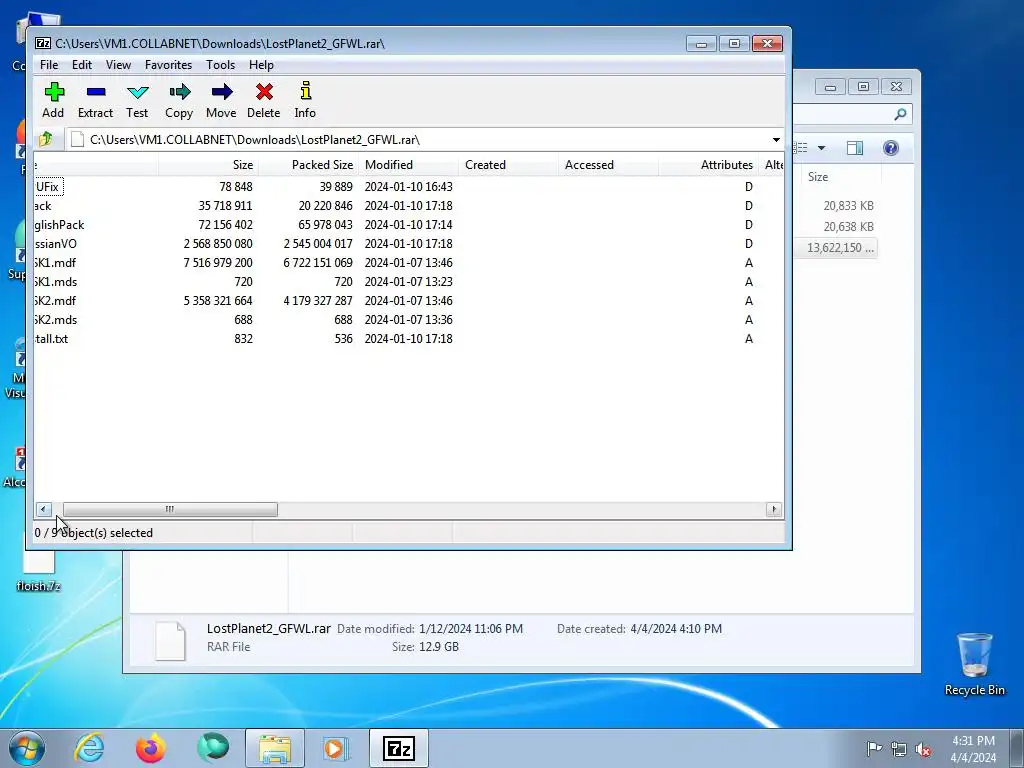Open the Edit menu
Image resolution: width=1024 pixels, height=768 pixels.
tap(82, 65)
